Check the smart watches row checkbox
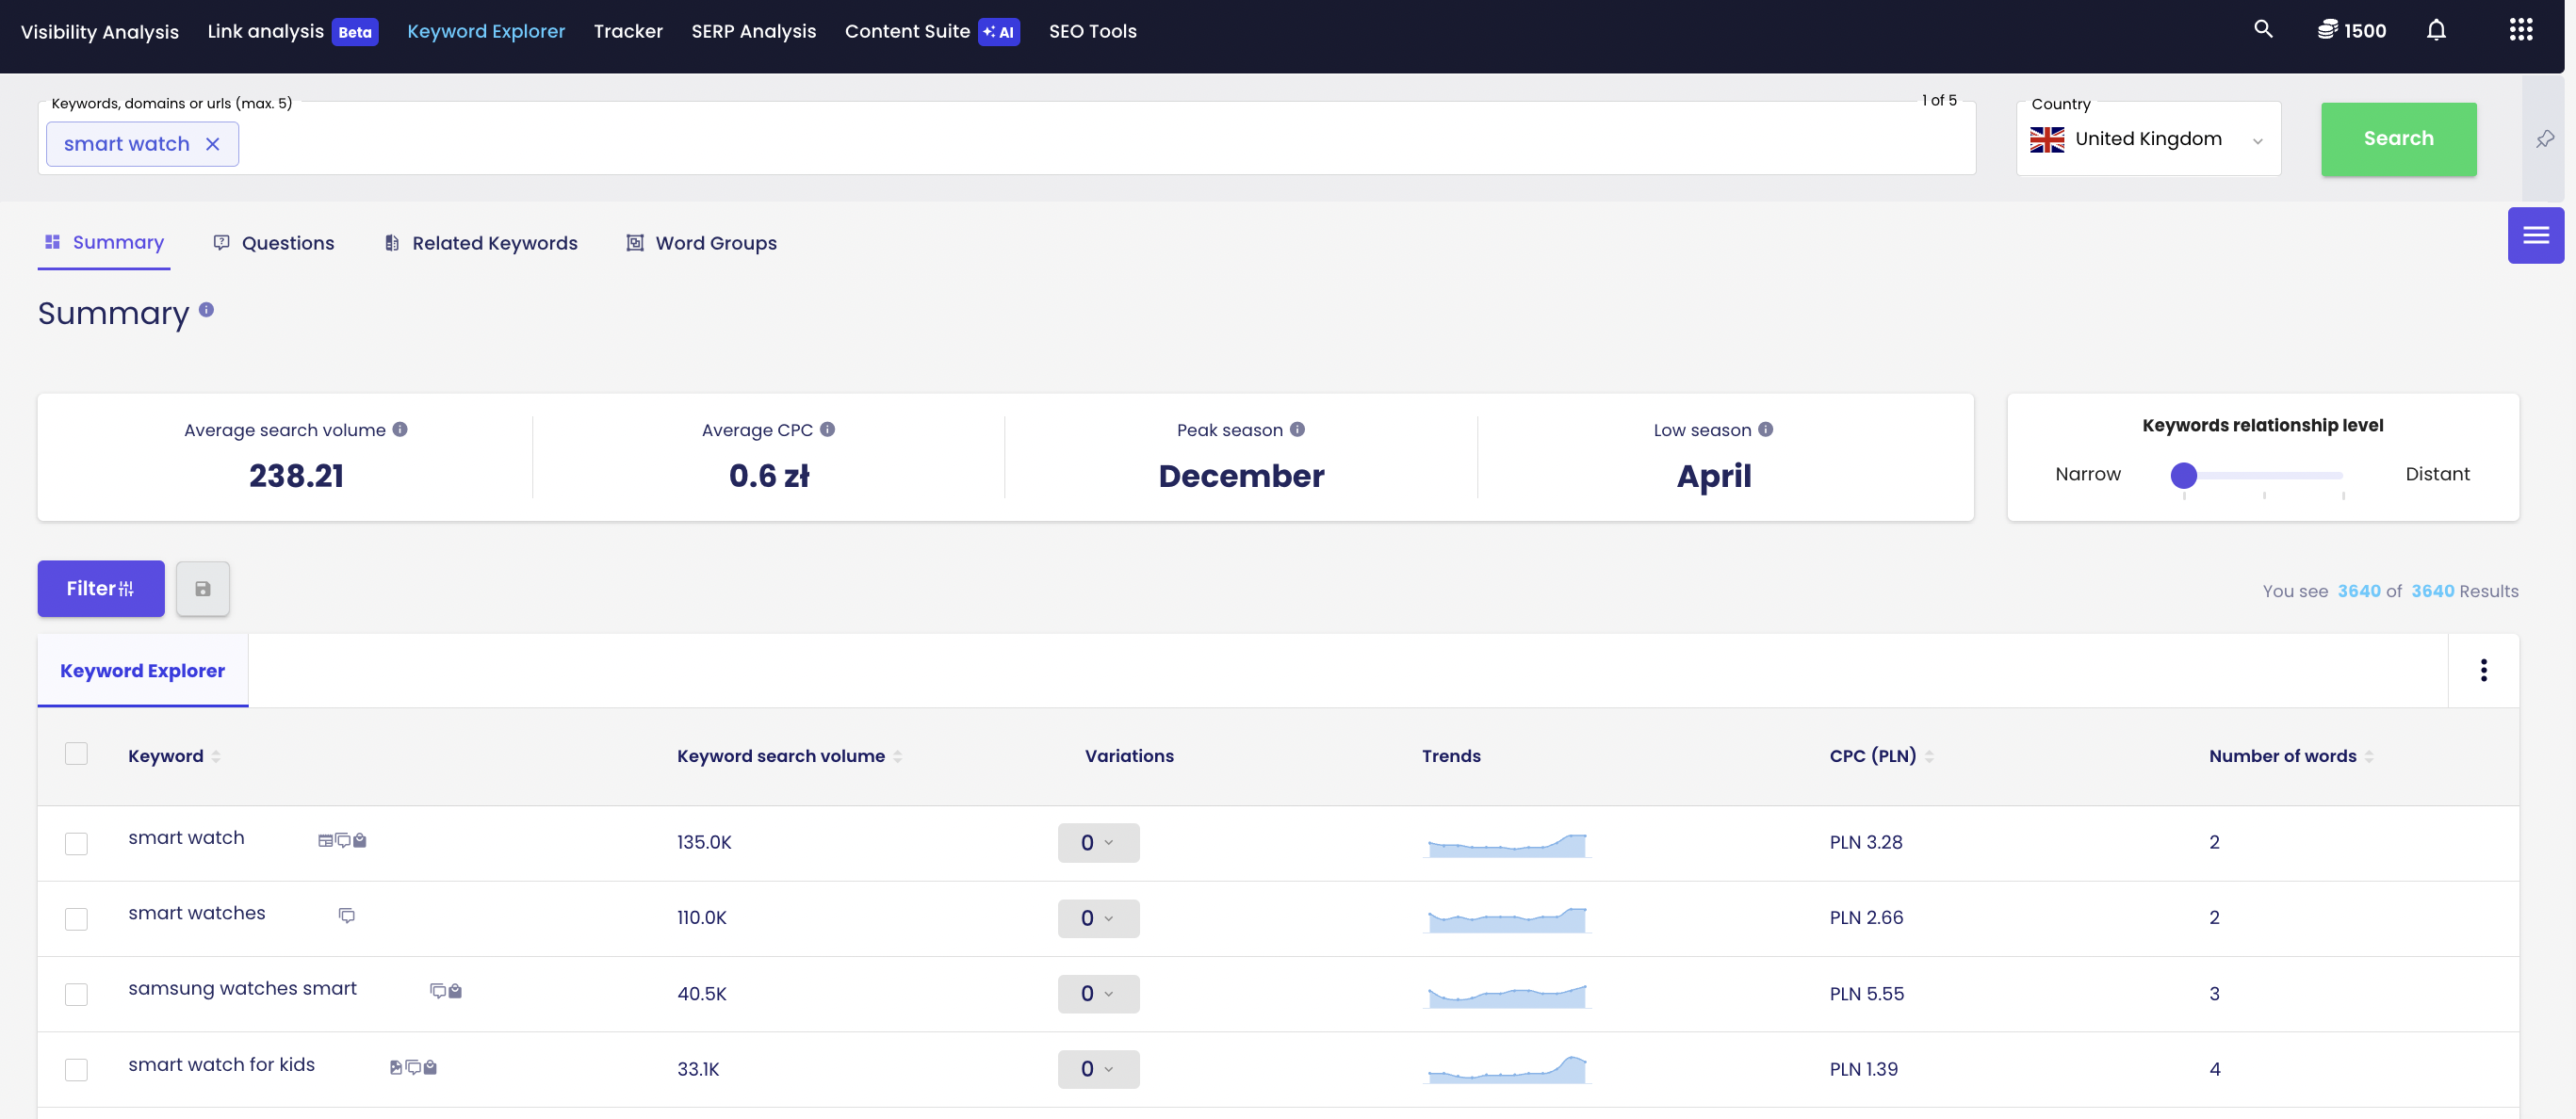2576x1119 pixels. 76,918
